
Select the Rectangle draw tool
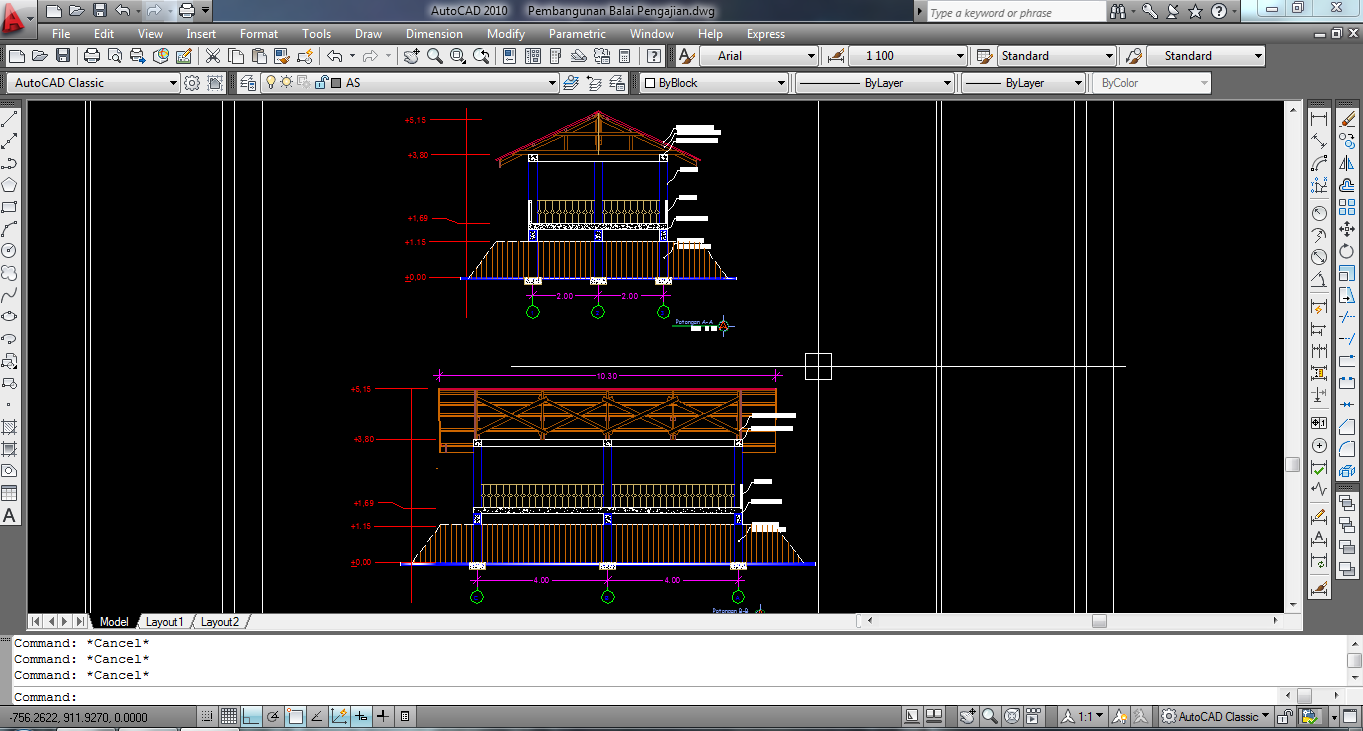9,207
